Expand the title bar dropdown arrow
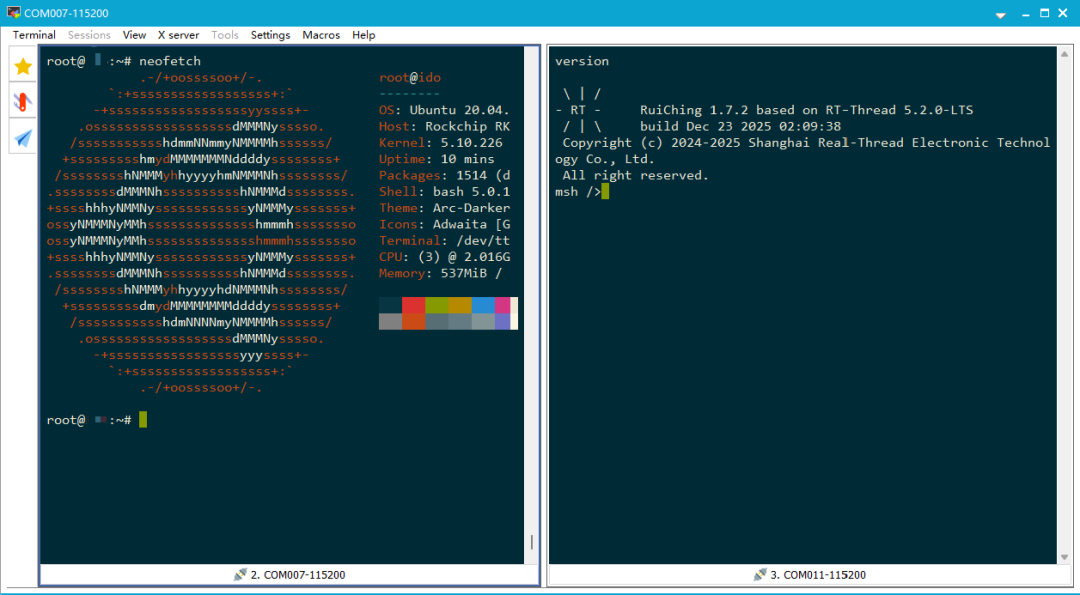Image resolution: width=1080 pixels, height=595 pixels. (x=1000, y=14)
